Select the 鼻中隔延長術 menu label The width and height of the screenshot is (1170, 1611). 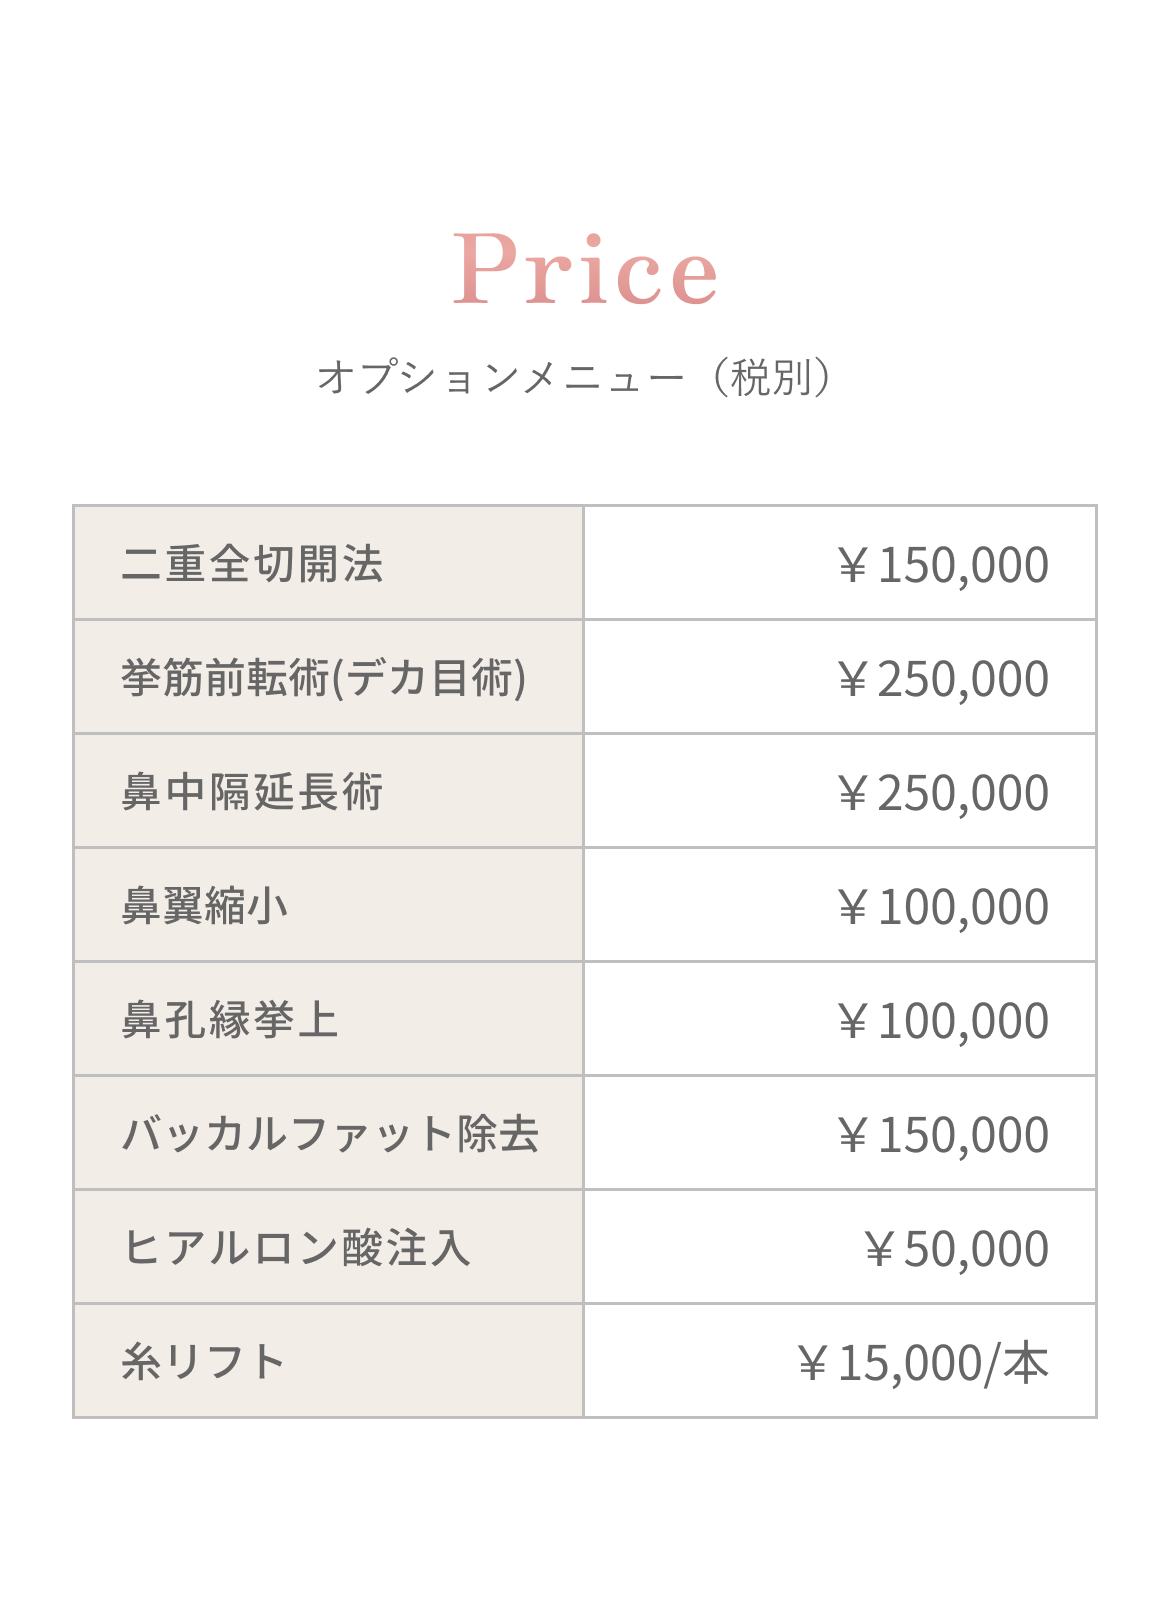pyautogui.click(x=252, y=792)
